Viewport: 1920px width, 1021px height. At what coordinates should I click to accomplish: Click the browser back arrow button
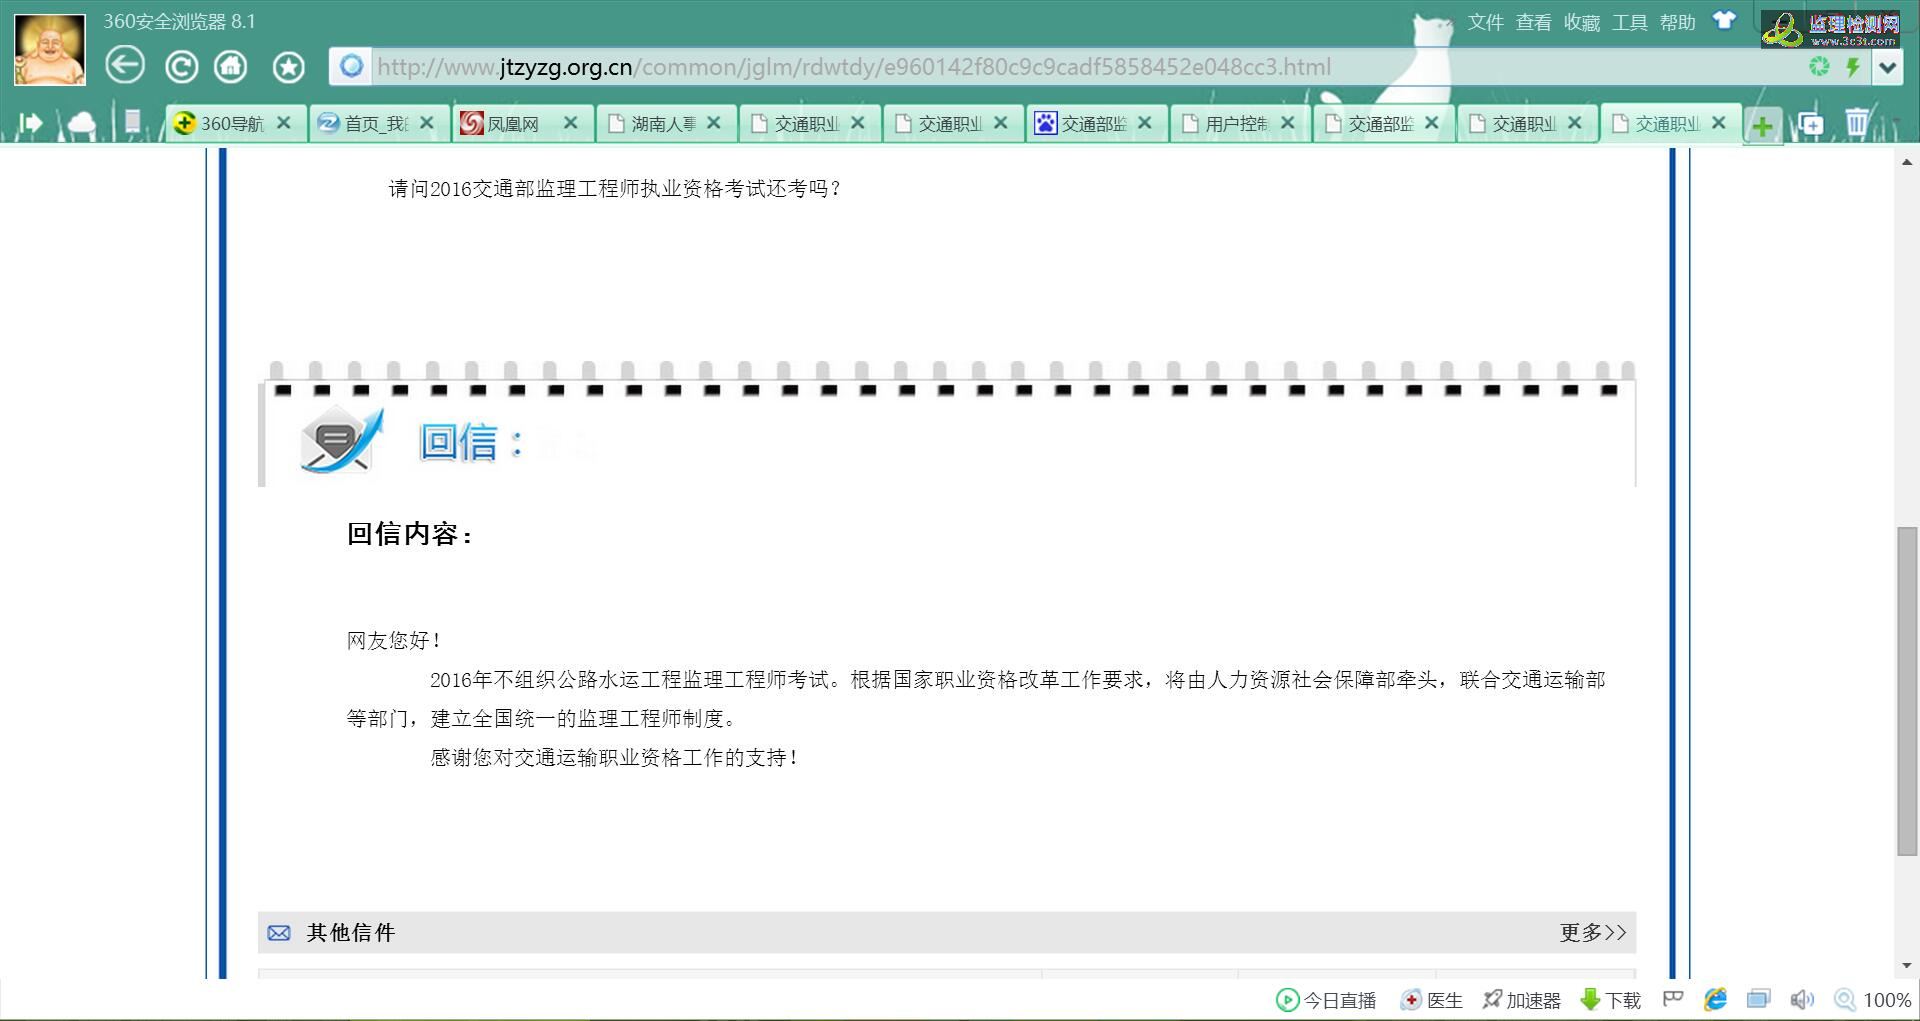[125, 67]
